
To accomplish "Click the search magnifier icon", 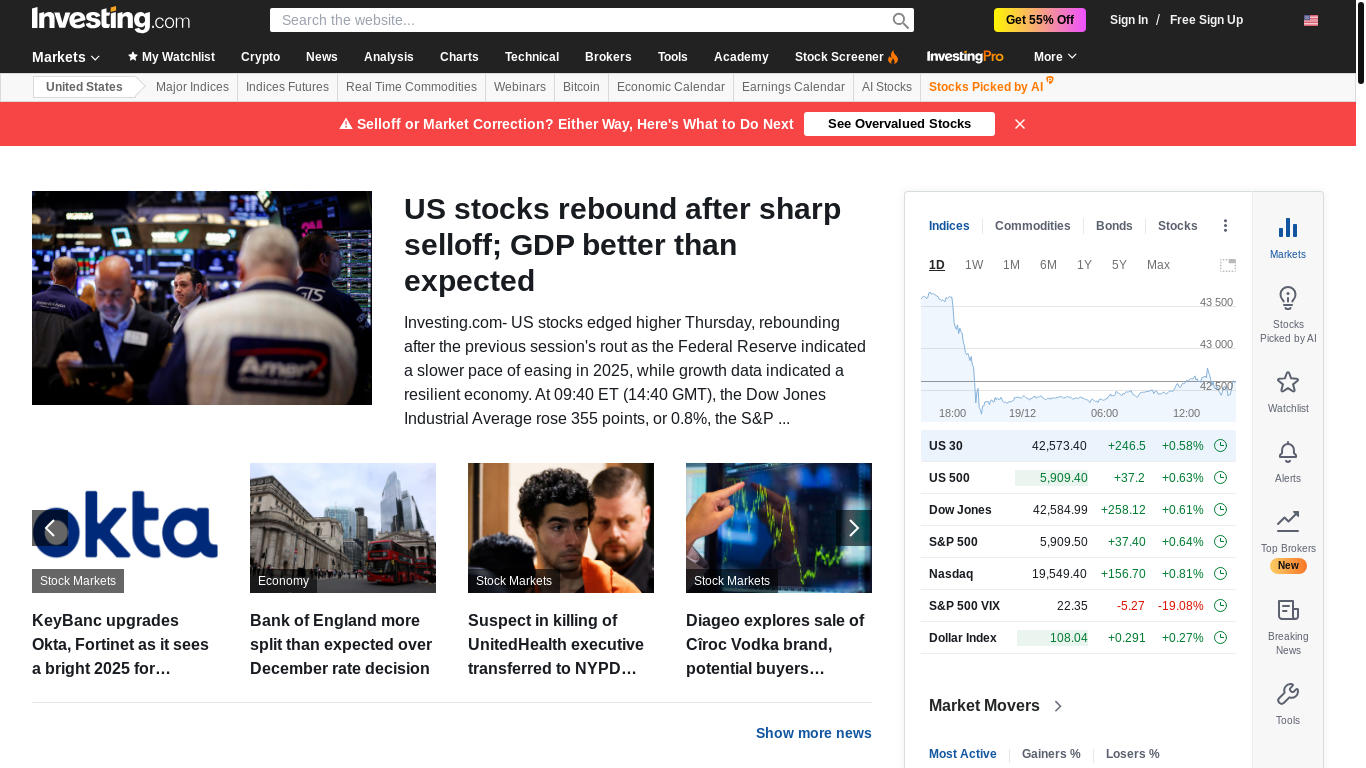I will 901,20.
